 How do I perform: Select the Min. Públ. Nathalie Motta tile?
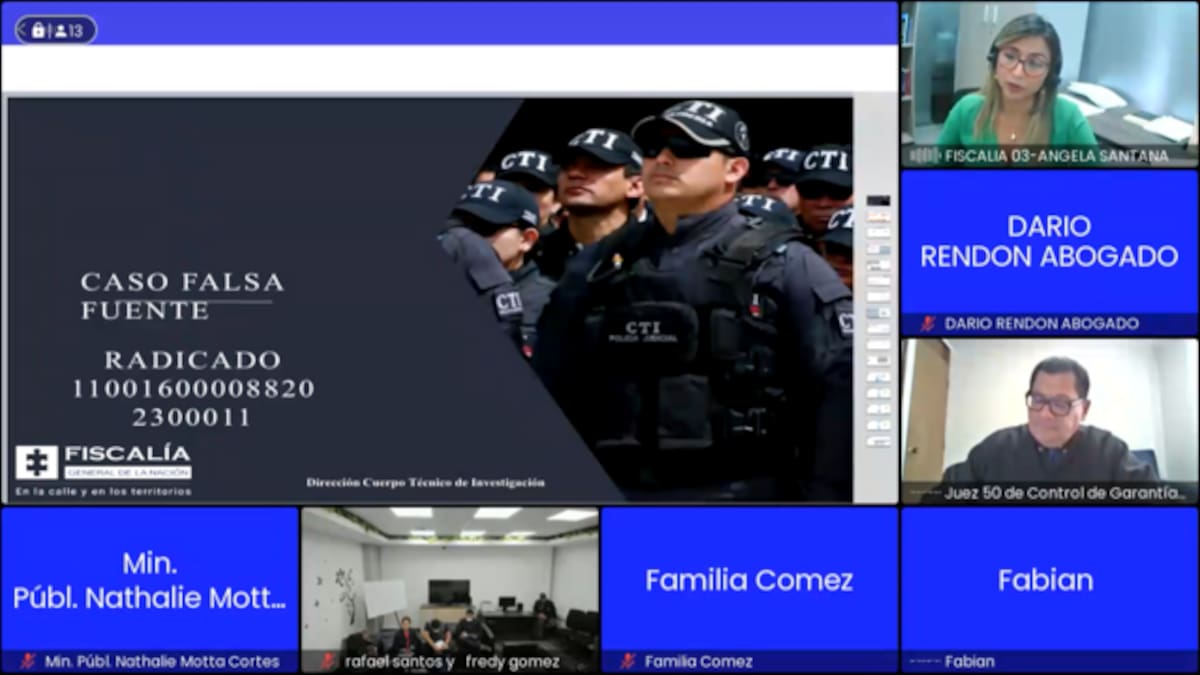click(x=150, y=580)
